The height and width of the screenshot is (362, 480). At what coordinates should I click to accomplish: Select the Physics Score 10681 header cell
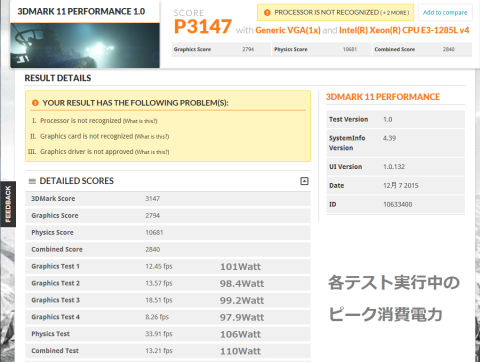point(322,49)
